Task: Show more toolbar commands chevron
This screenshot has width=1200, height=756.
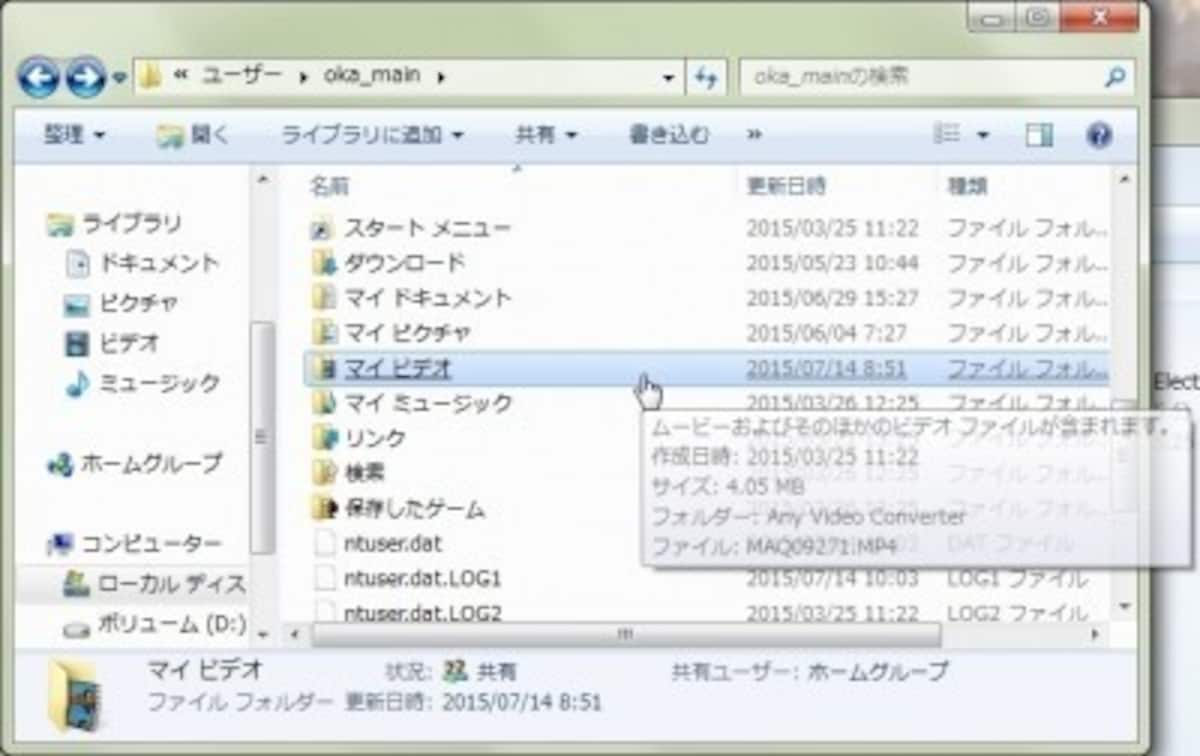Action: (754, 134)
